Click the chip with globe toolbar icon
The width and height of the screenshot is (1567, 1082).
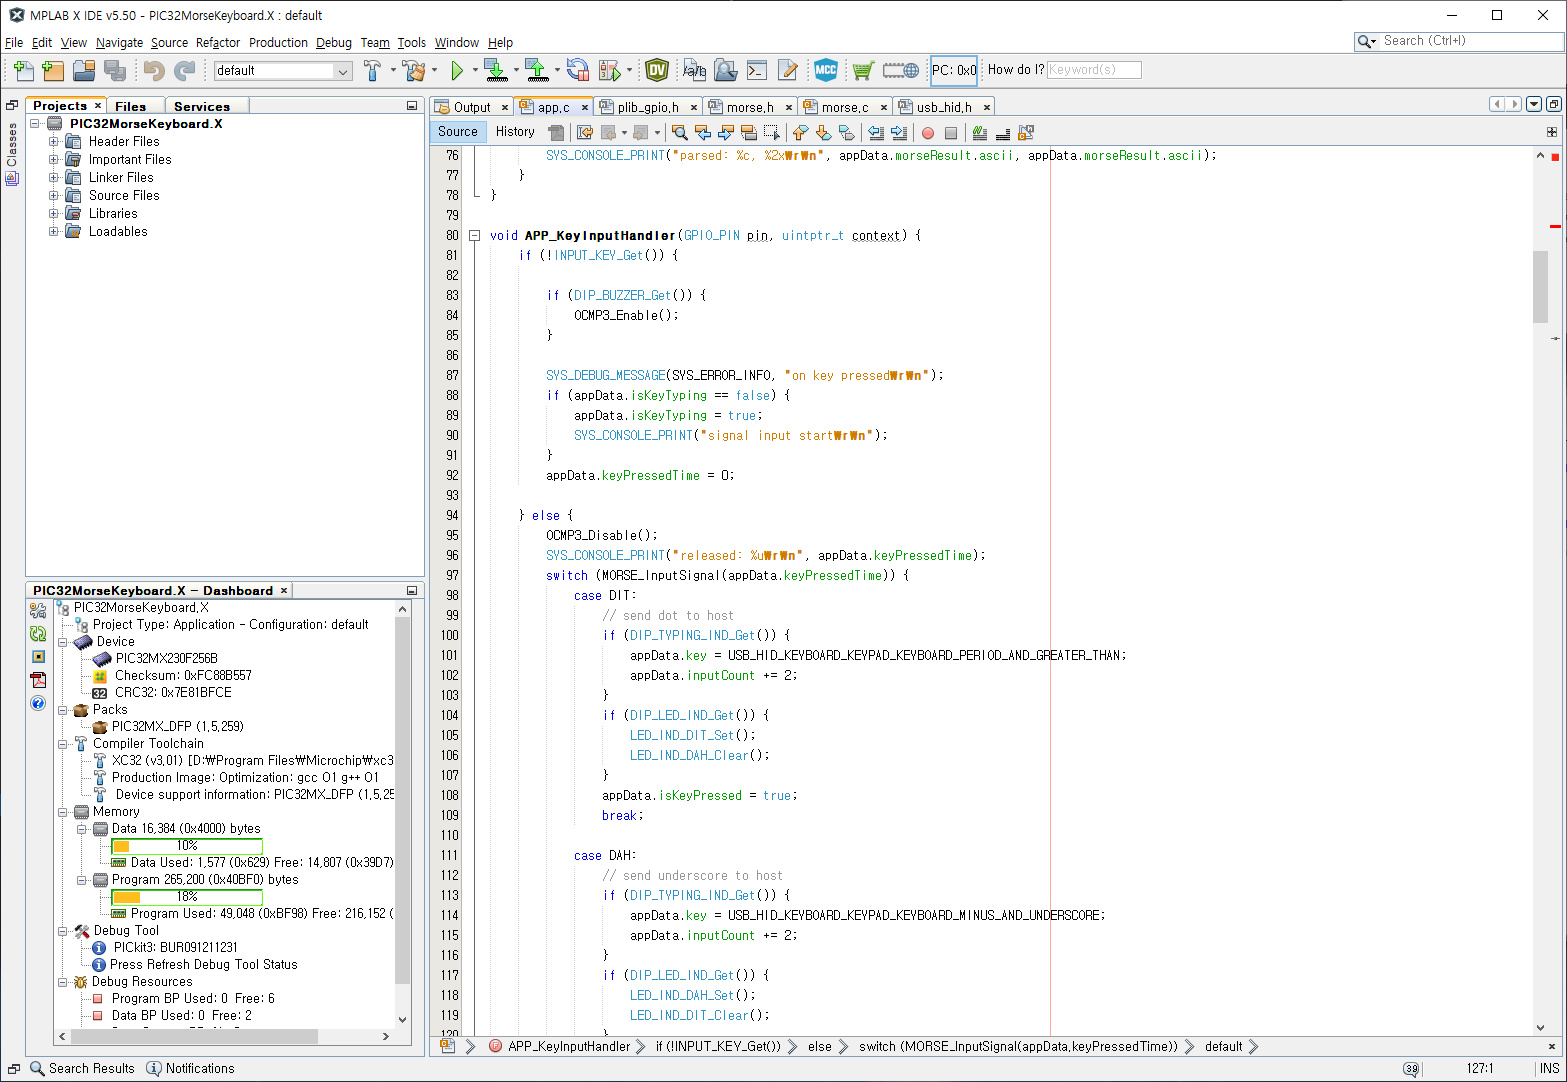[x=900, y=70]
